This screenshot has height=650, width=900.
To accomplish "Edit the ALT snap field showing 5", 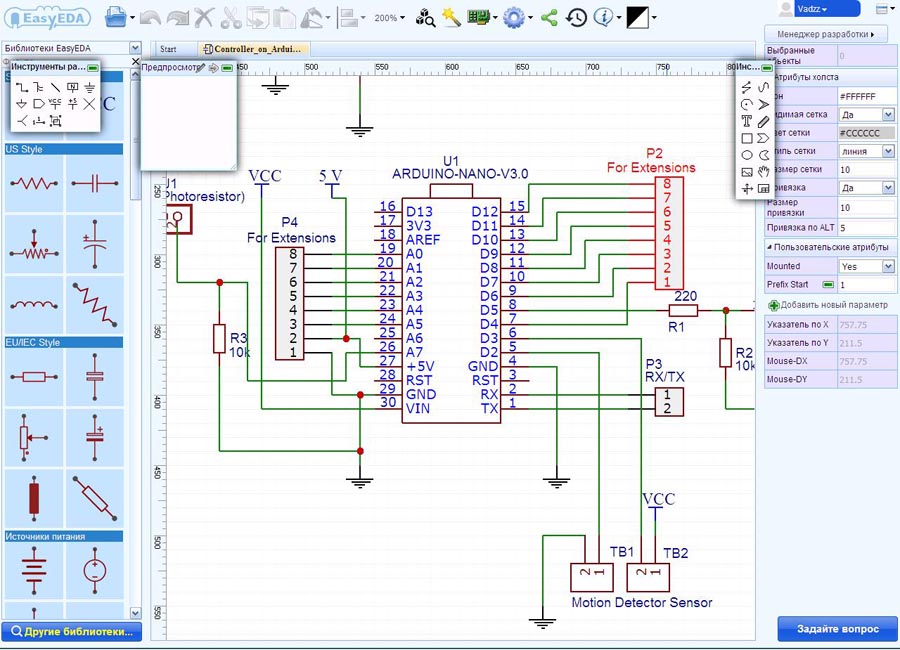I will point(866,227).
